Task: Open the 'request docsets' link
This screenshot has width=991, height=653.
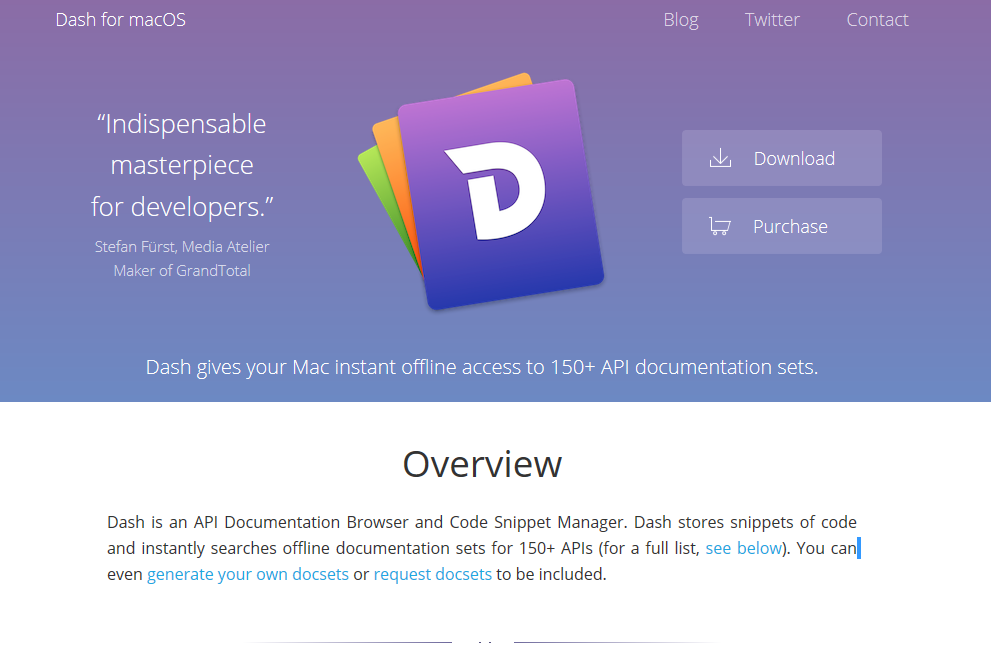Action: [x=433, y=574]
